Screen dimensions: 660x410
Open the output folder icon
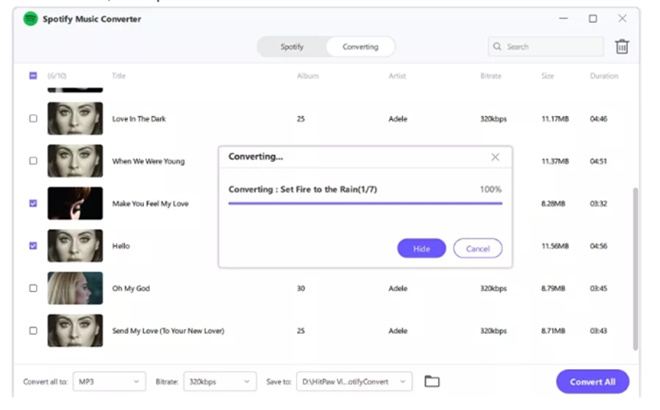coord(432,381)
